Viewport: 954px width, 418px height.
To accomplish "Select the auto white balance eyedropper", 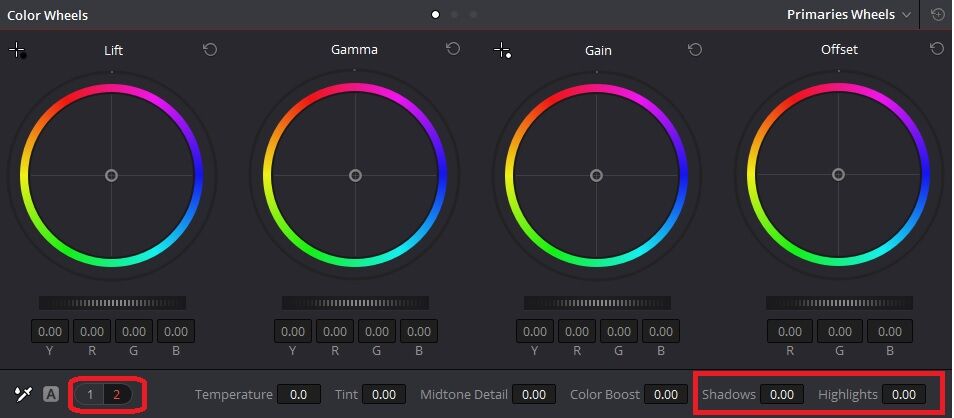I will coord(23,394).
